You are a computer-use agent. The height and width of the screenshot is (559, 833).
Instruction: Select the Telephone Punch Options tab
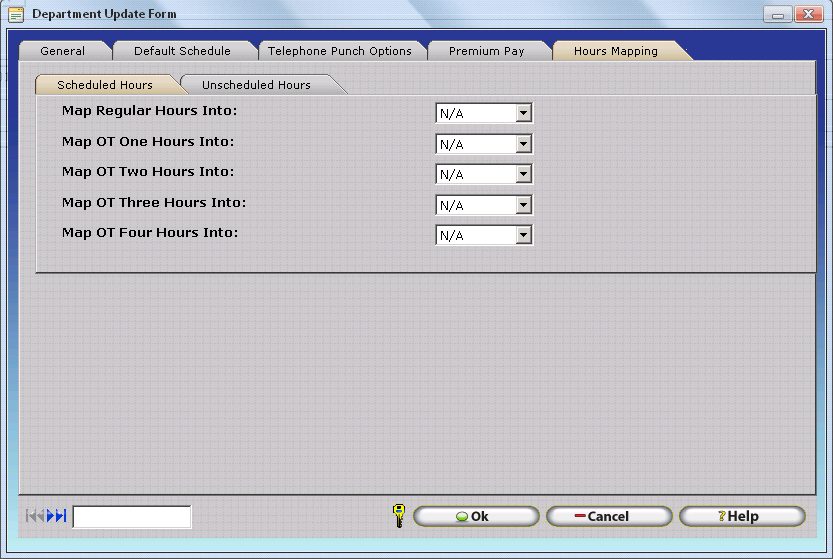[x=340, y=51]
